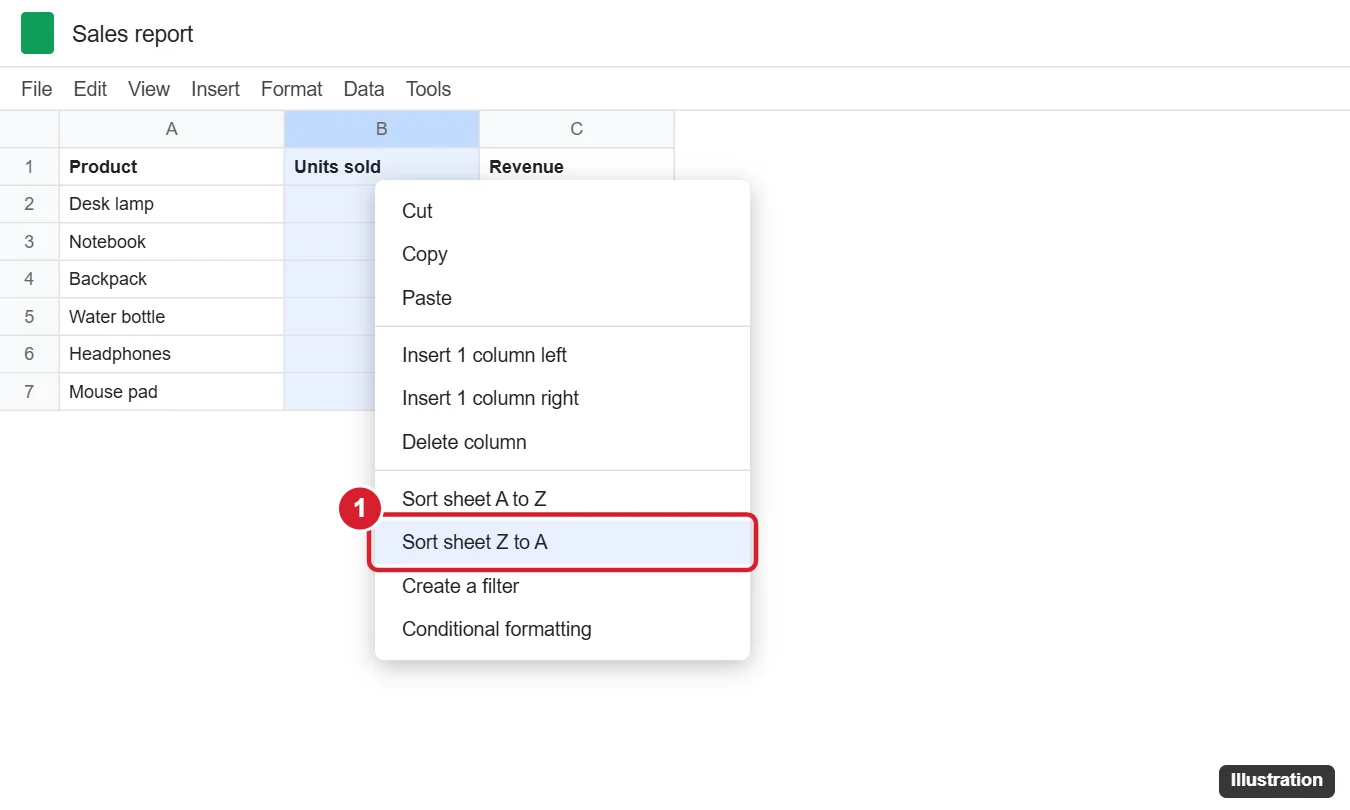Open the File menu
The height and width of the screenshot is (810, 1350).
click(x=37, y=89)
